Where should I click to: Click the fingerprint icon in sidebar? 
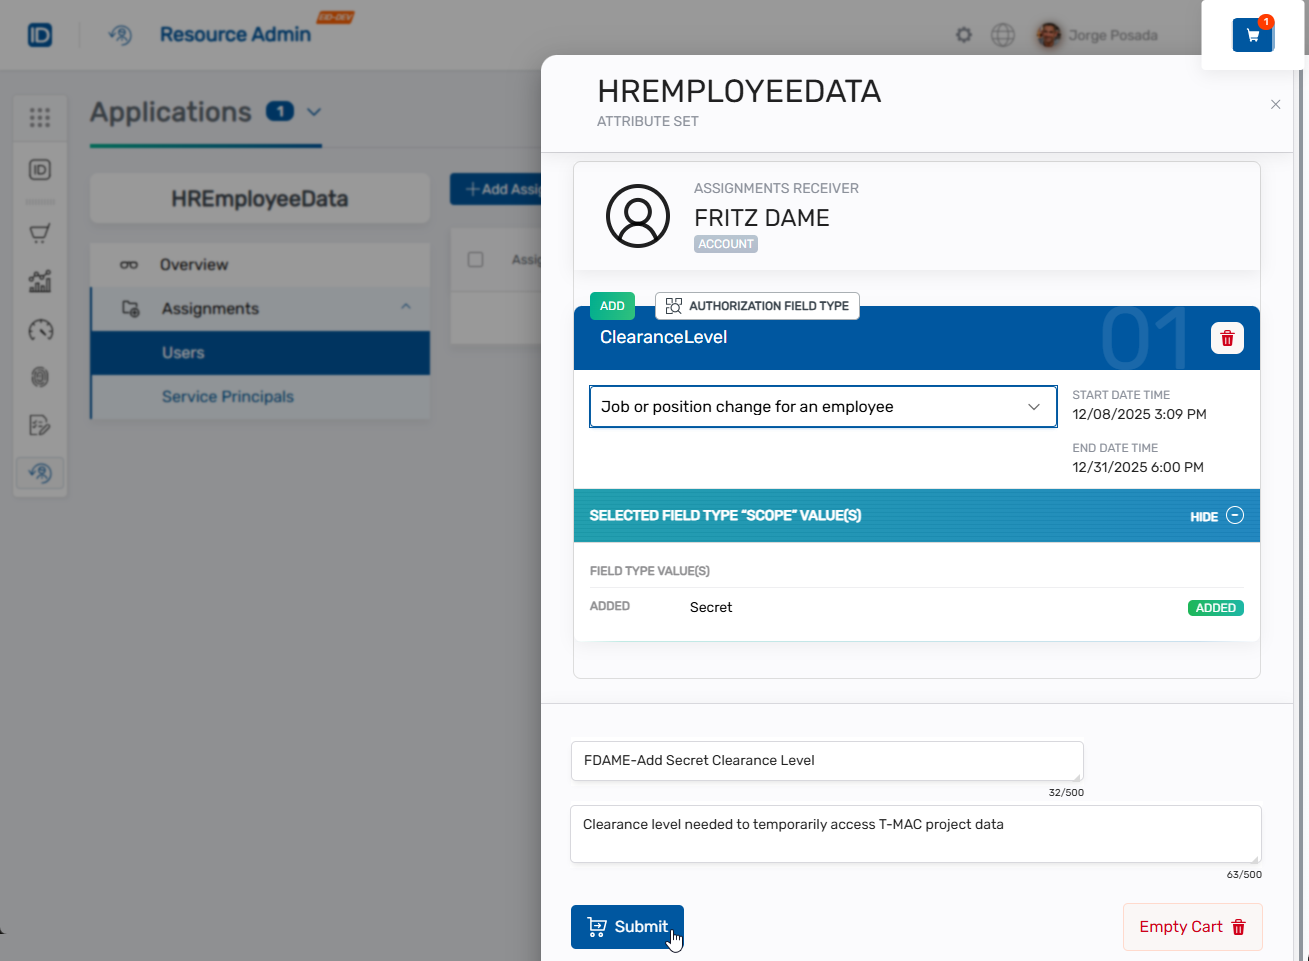pyautogui.click(x=40, y=377)
